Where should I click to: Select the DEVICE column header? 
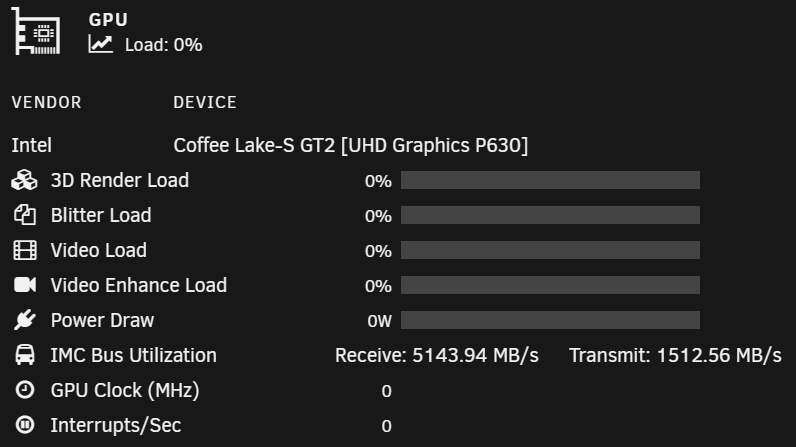point(205,102)
